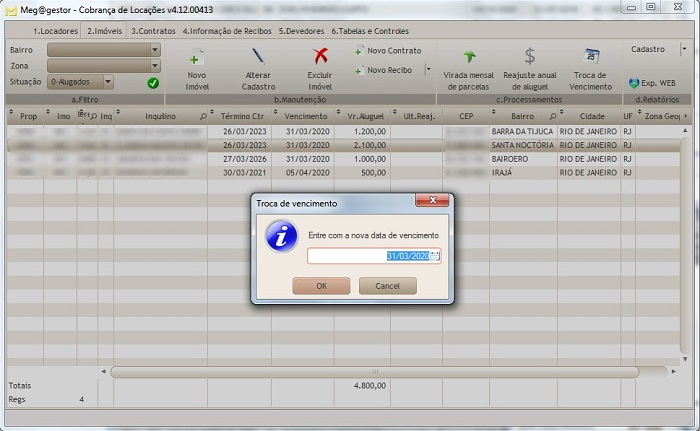Open Troca de Vencimento calendar icon
Viewport: 700px width, 431px height.
591,56
